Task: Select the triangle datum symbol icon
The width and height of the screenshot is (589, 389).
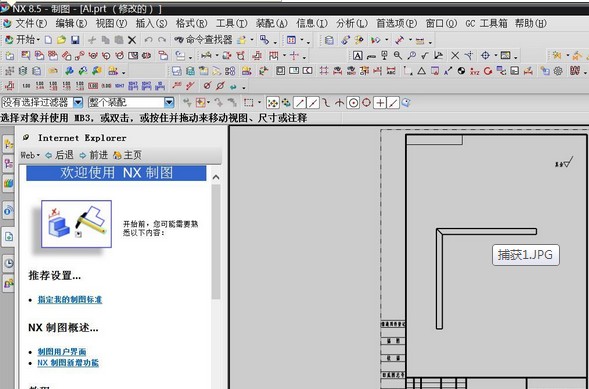Action: pos(421,71)
